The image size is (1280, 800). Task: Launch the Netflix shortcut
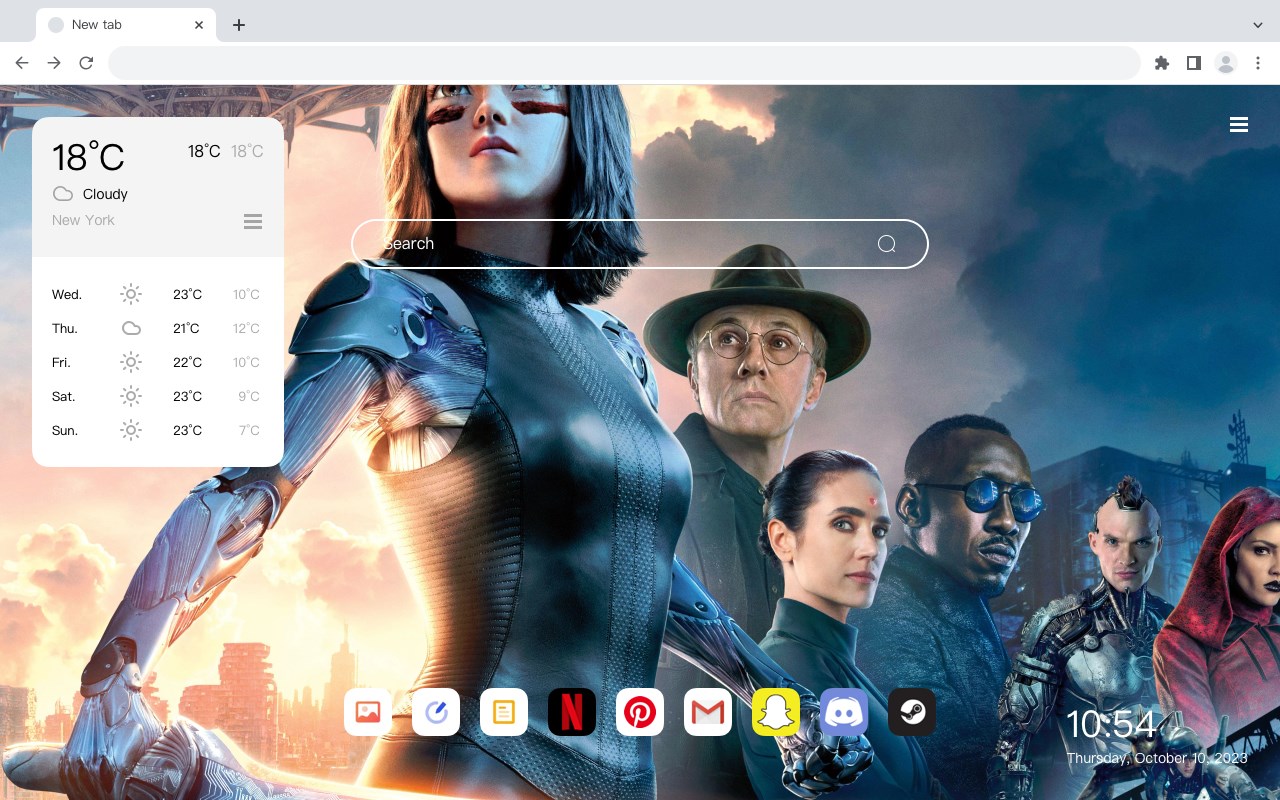click(572, 712)
